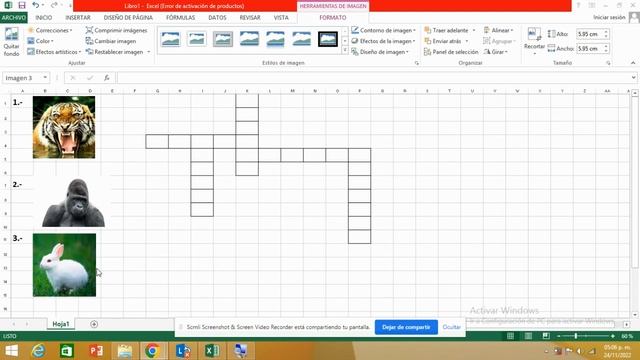Save the workbook via quick access
Viewport: 640px width, 360px height.
[22, 5]
